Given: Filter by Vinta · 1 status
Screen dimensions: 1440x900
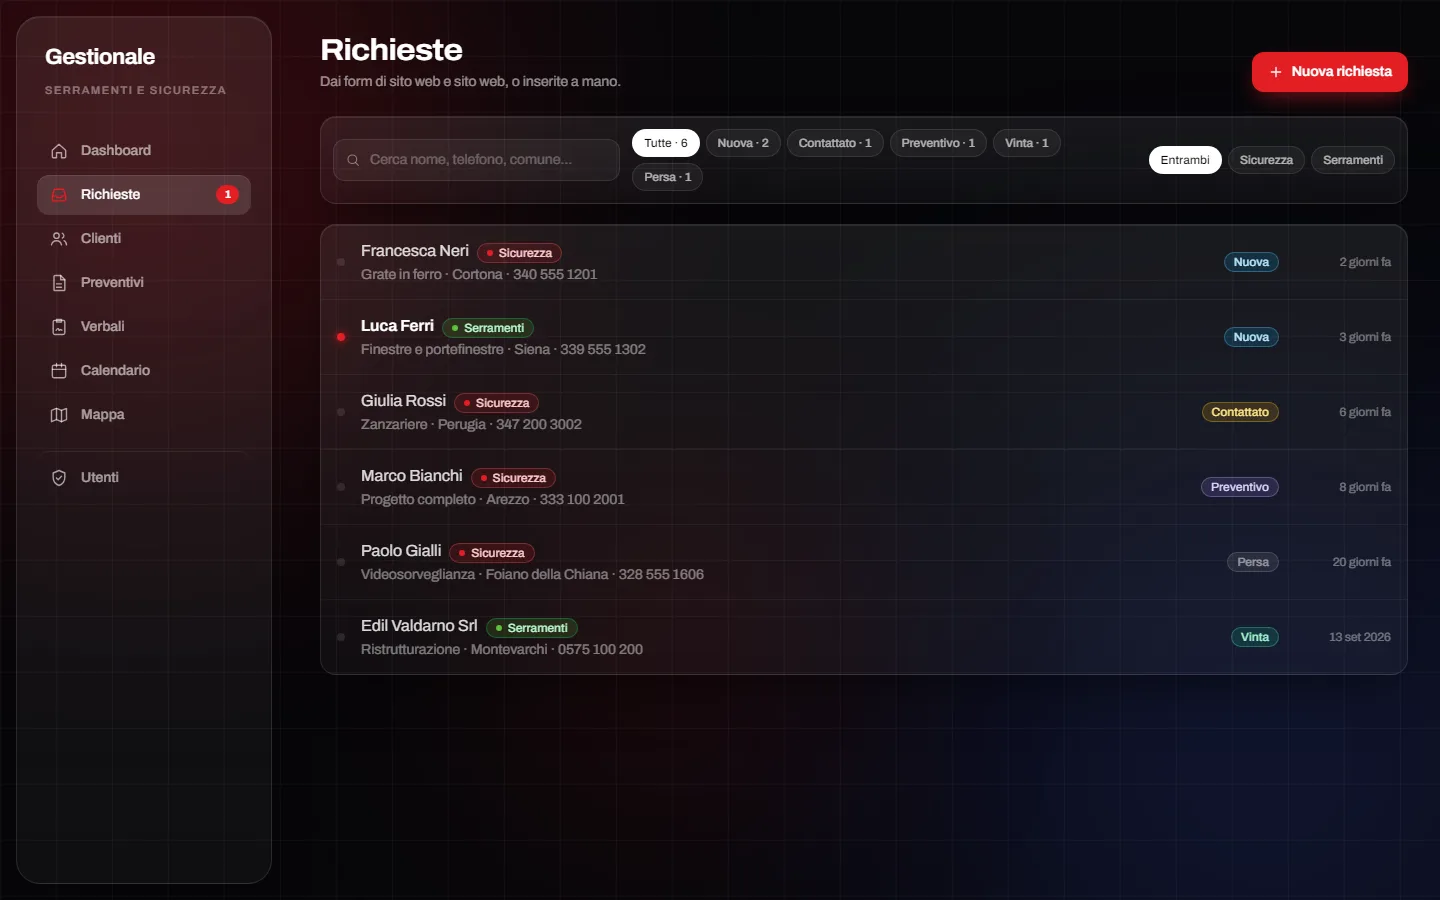Looking at the screenshot, I should (1027, 143).
